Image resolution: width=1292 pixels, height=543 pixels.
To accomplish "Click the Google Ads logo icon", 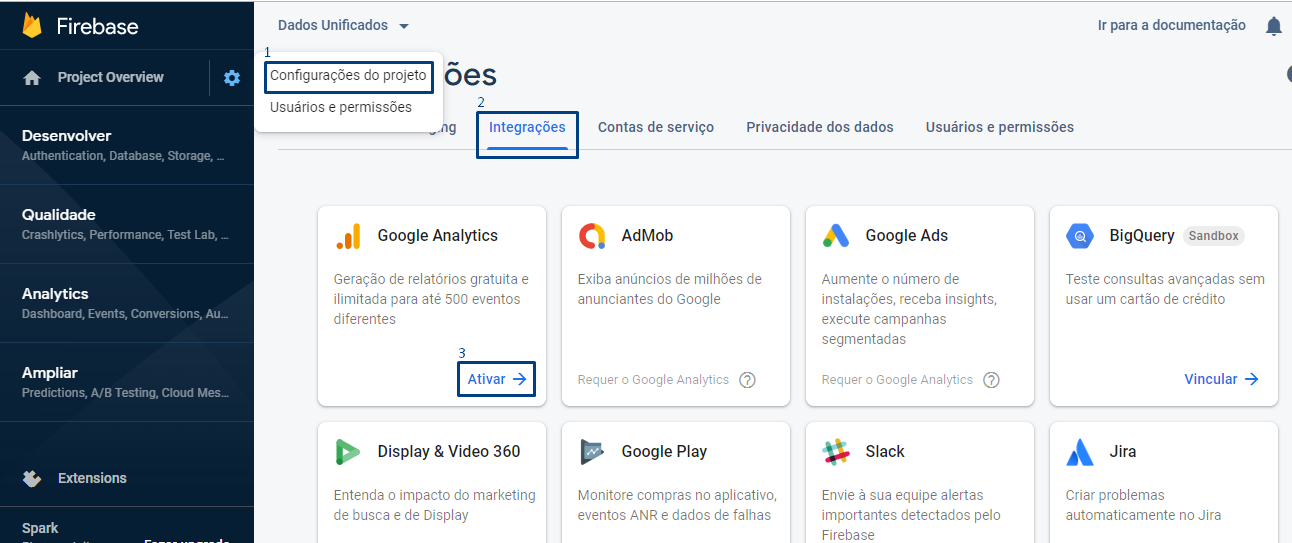I will pos(836,236).
